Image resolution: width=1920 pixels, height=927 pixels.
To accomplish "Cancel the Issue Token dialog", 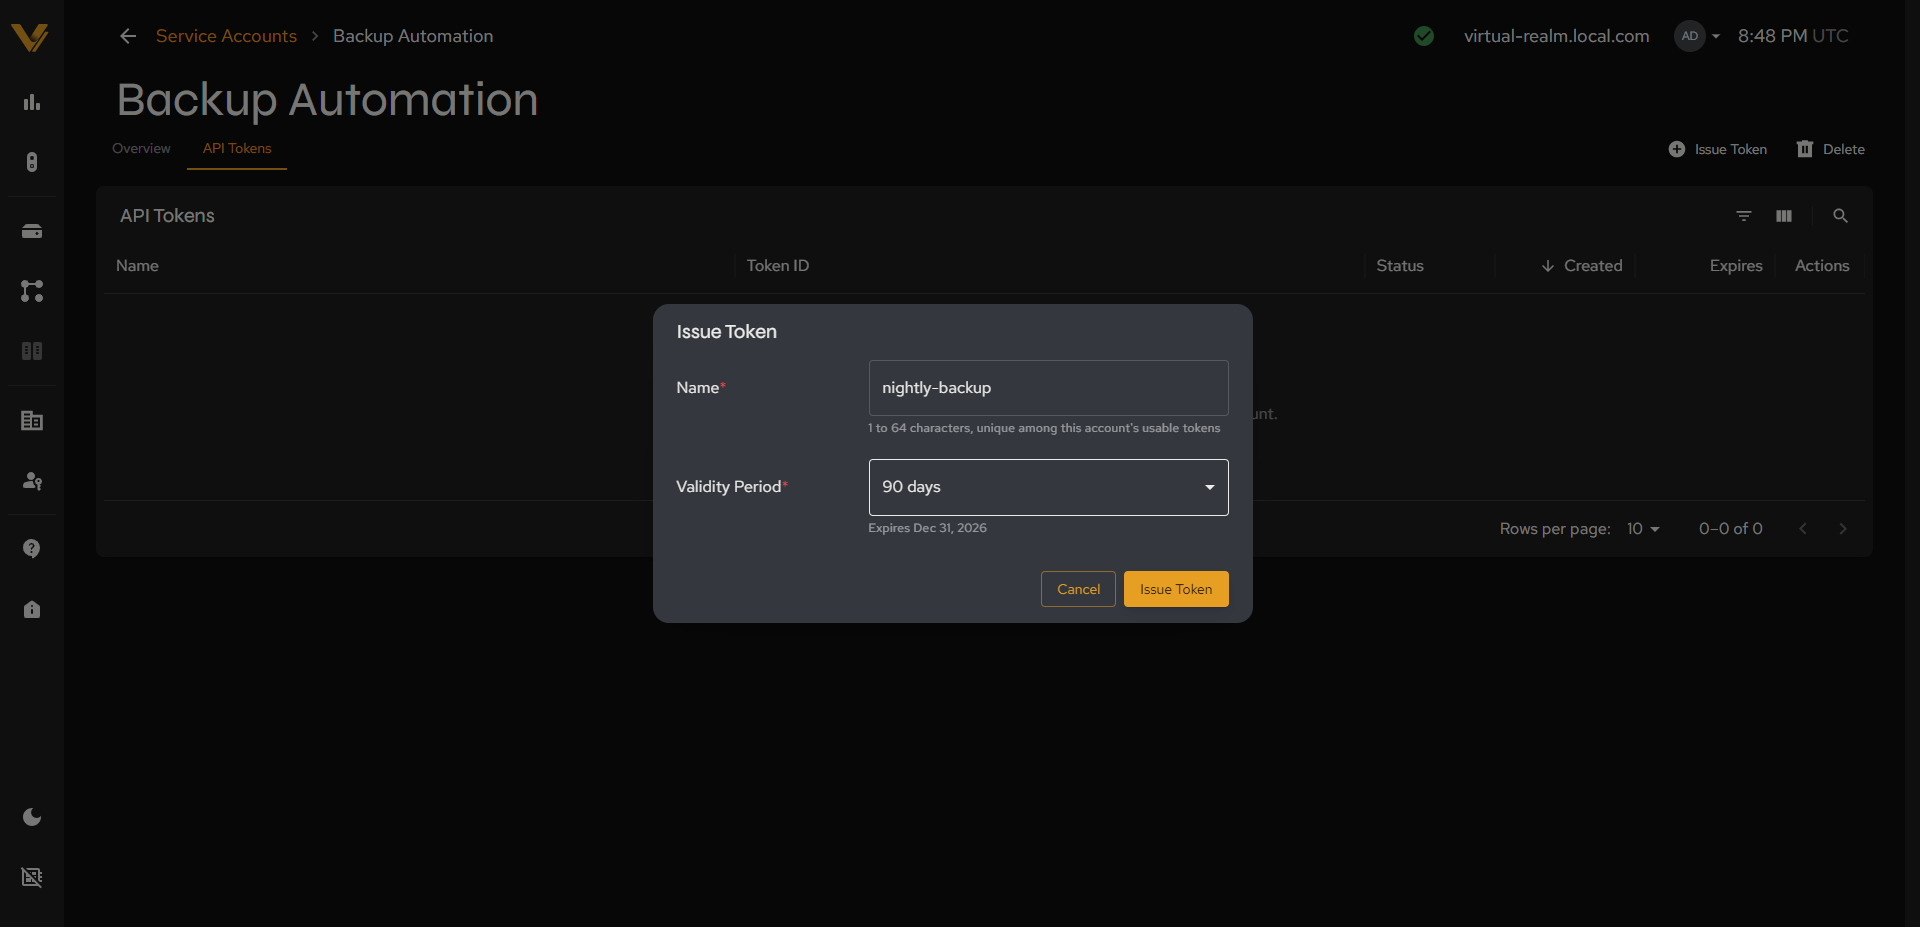I will (x=1078, y=589).
